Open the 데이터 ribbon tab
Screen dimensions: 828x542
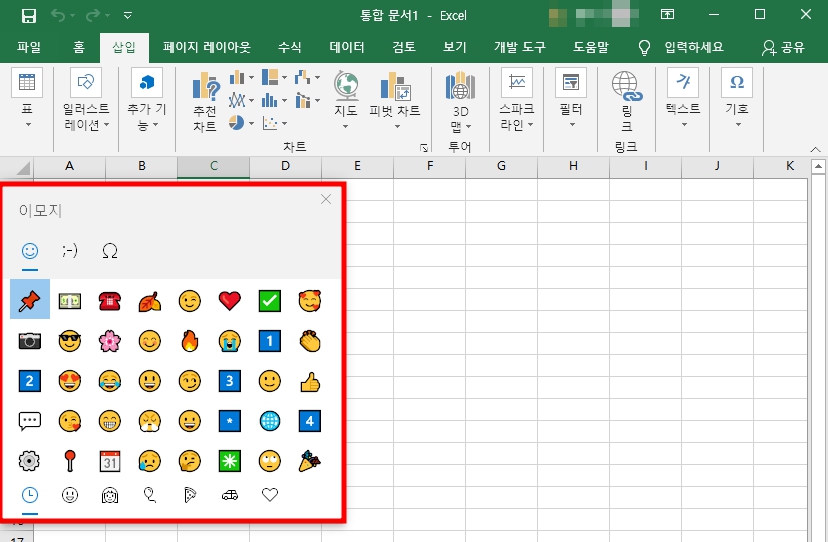tap(347, 48)
